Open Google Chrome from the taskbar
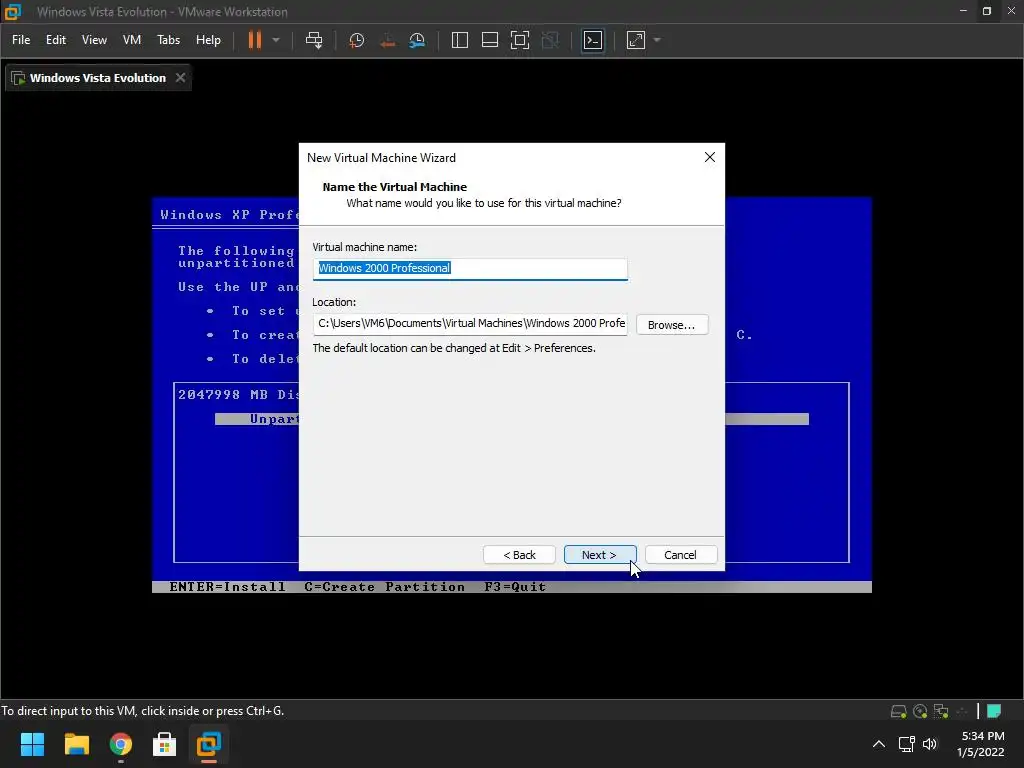Image resolution: width=1024 pixels, height=768 pixels. coord(121,744)
